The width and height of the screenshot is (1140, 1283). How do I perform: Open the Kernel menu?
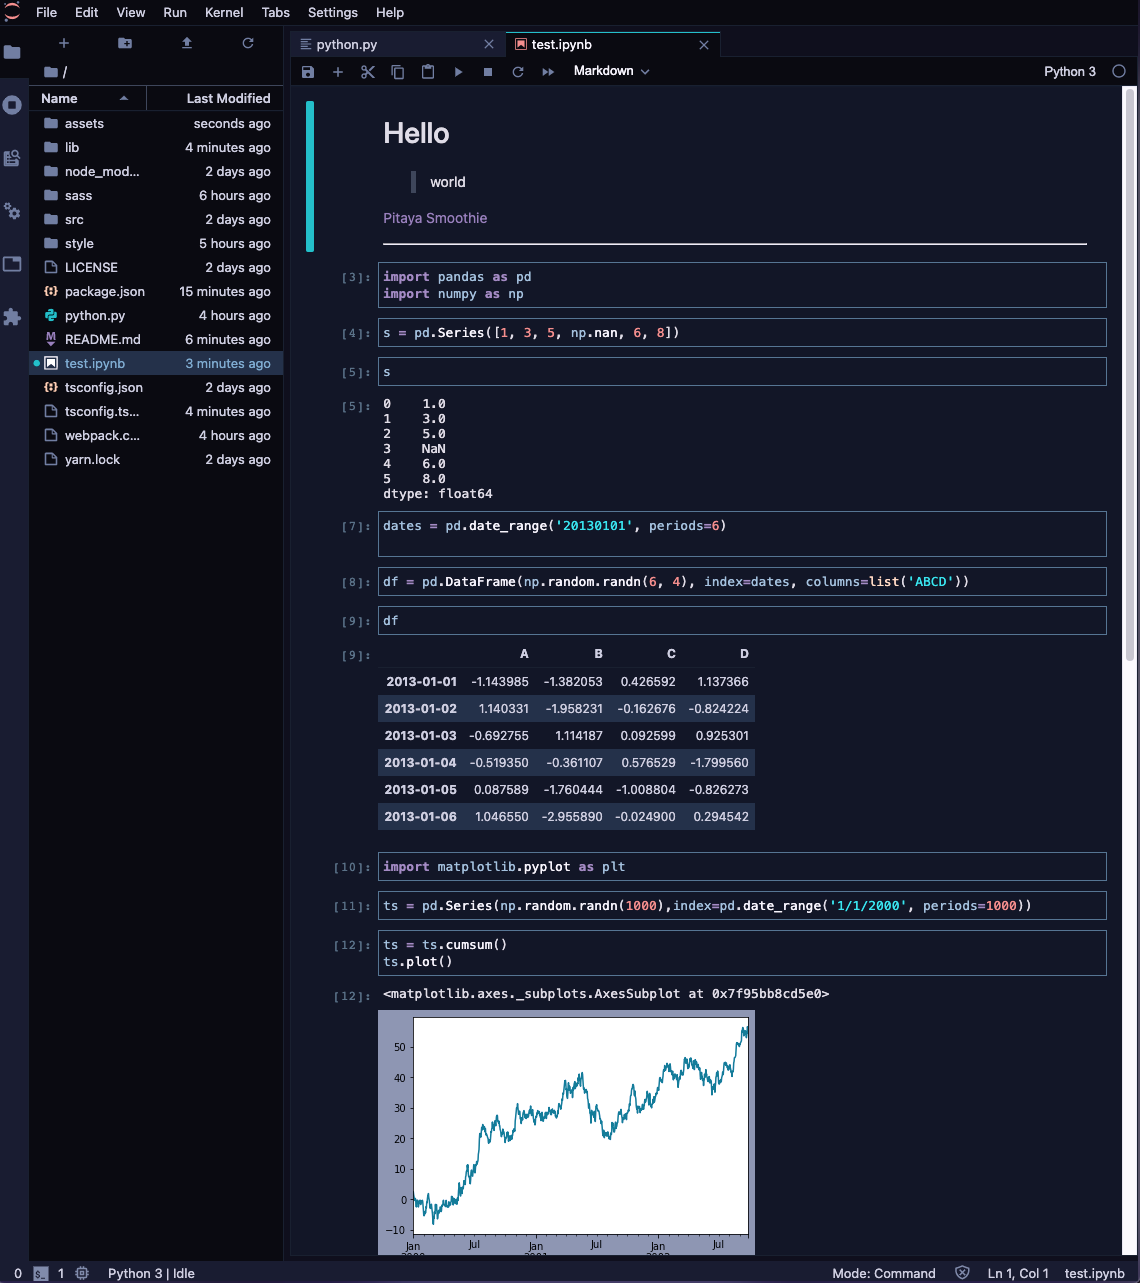pos(224,12)
